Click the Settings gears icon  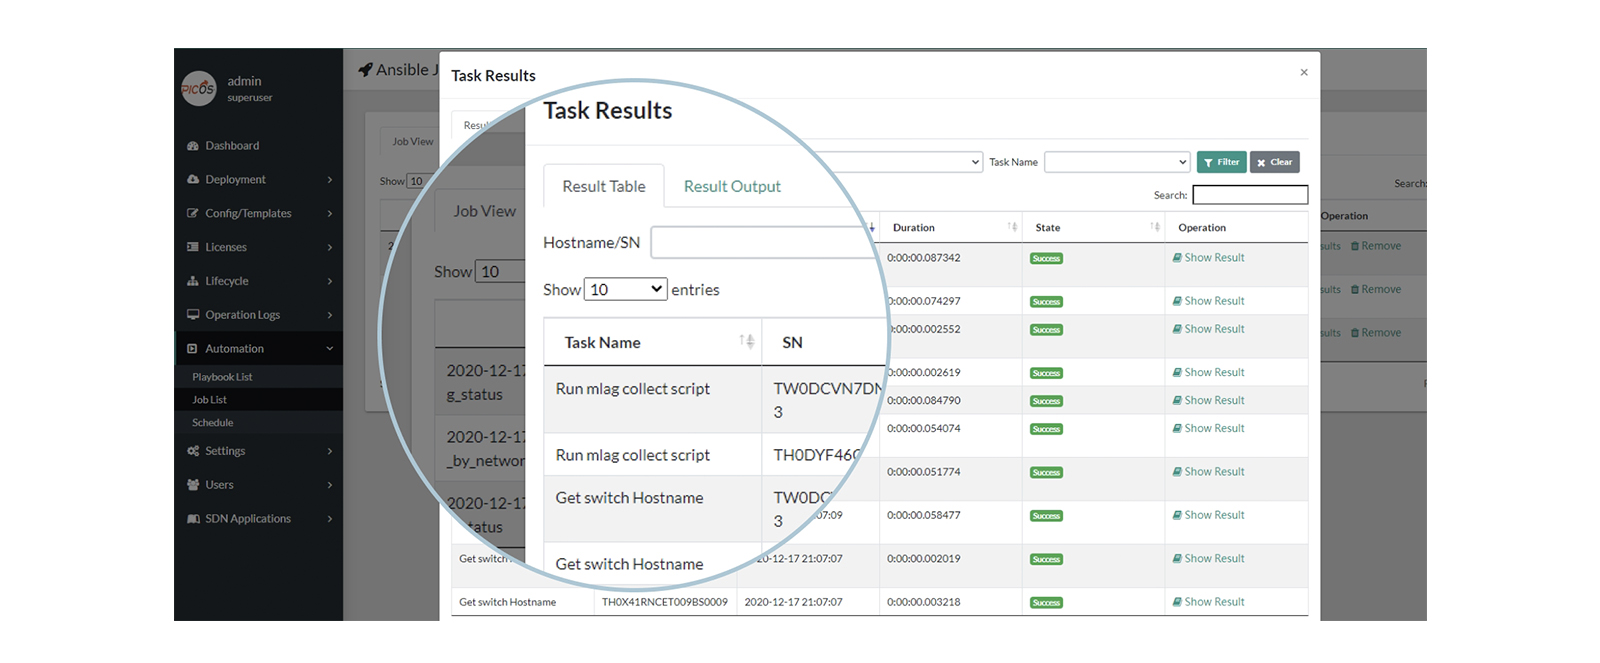point(193,451)
